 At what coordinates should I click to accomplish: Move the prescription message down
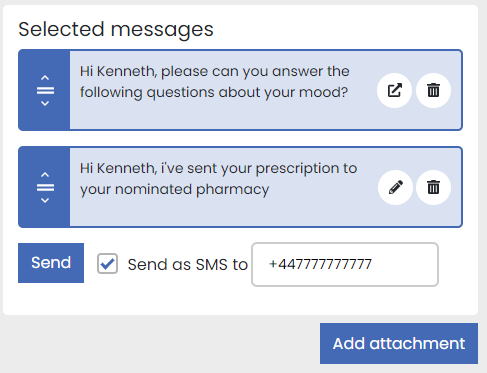(x=45, y=200)
